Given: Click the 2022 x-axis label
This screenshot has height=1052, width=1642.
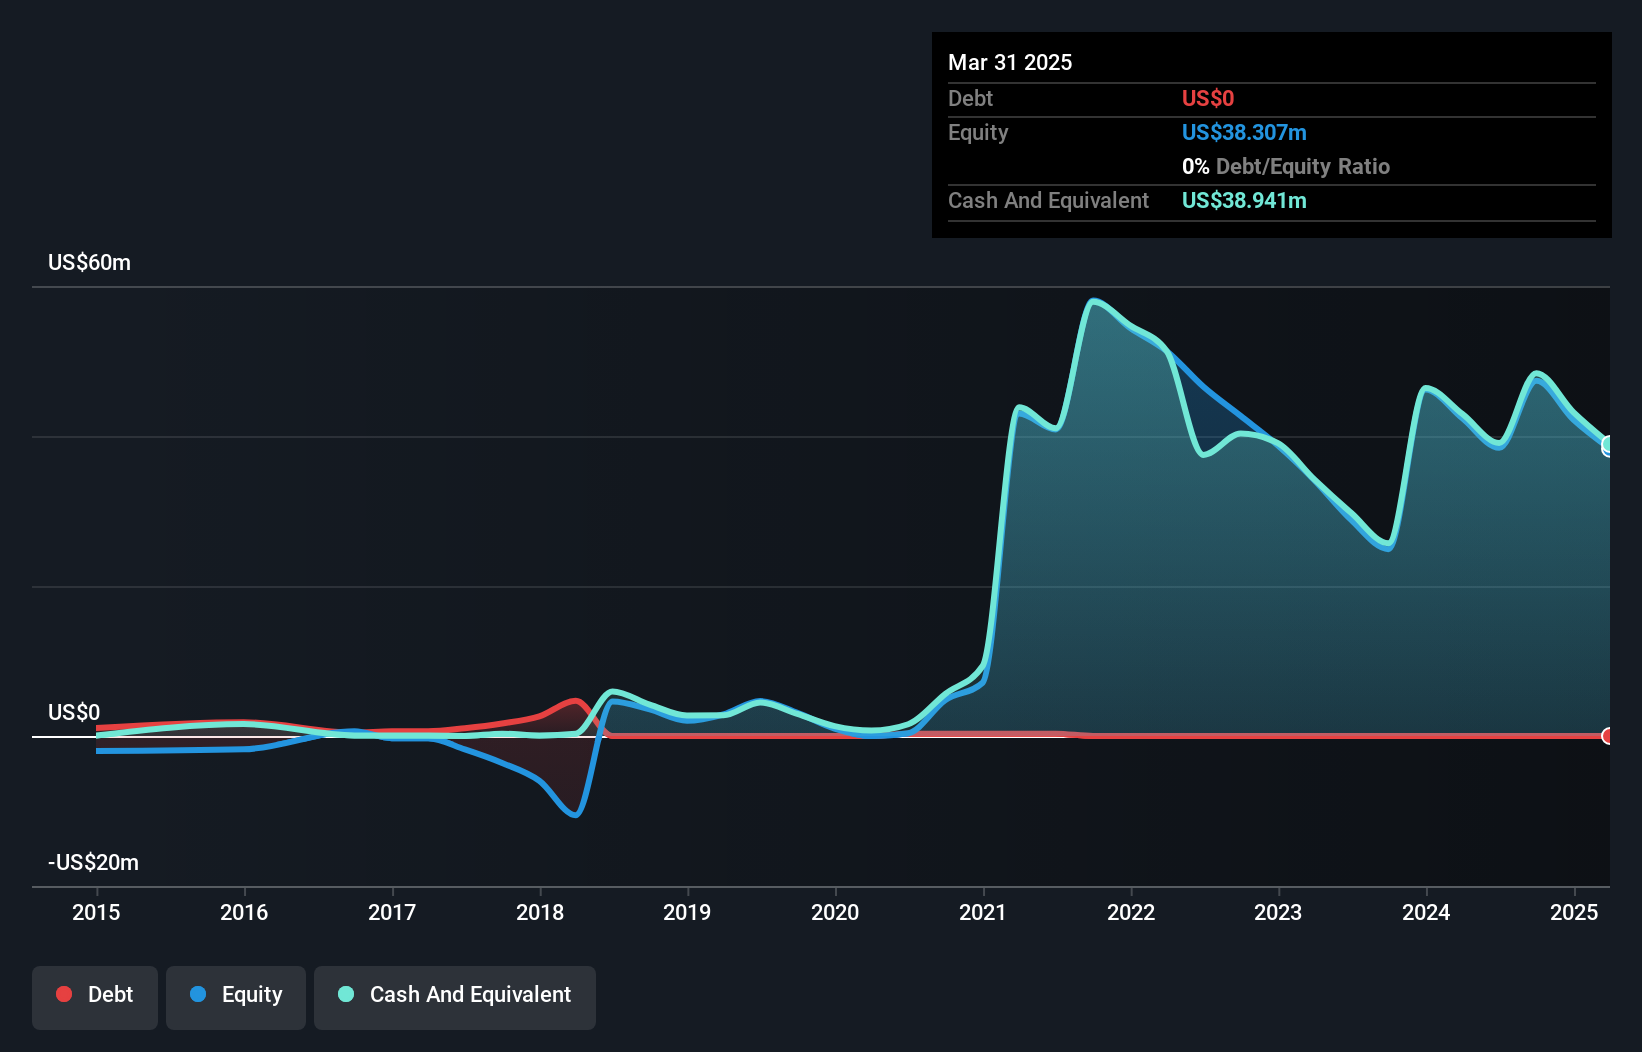Looking at the screenshot, I should click(1131, 912).
